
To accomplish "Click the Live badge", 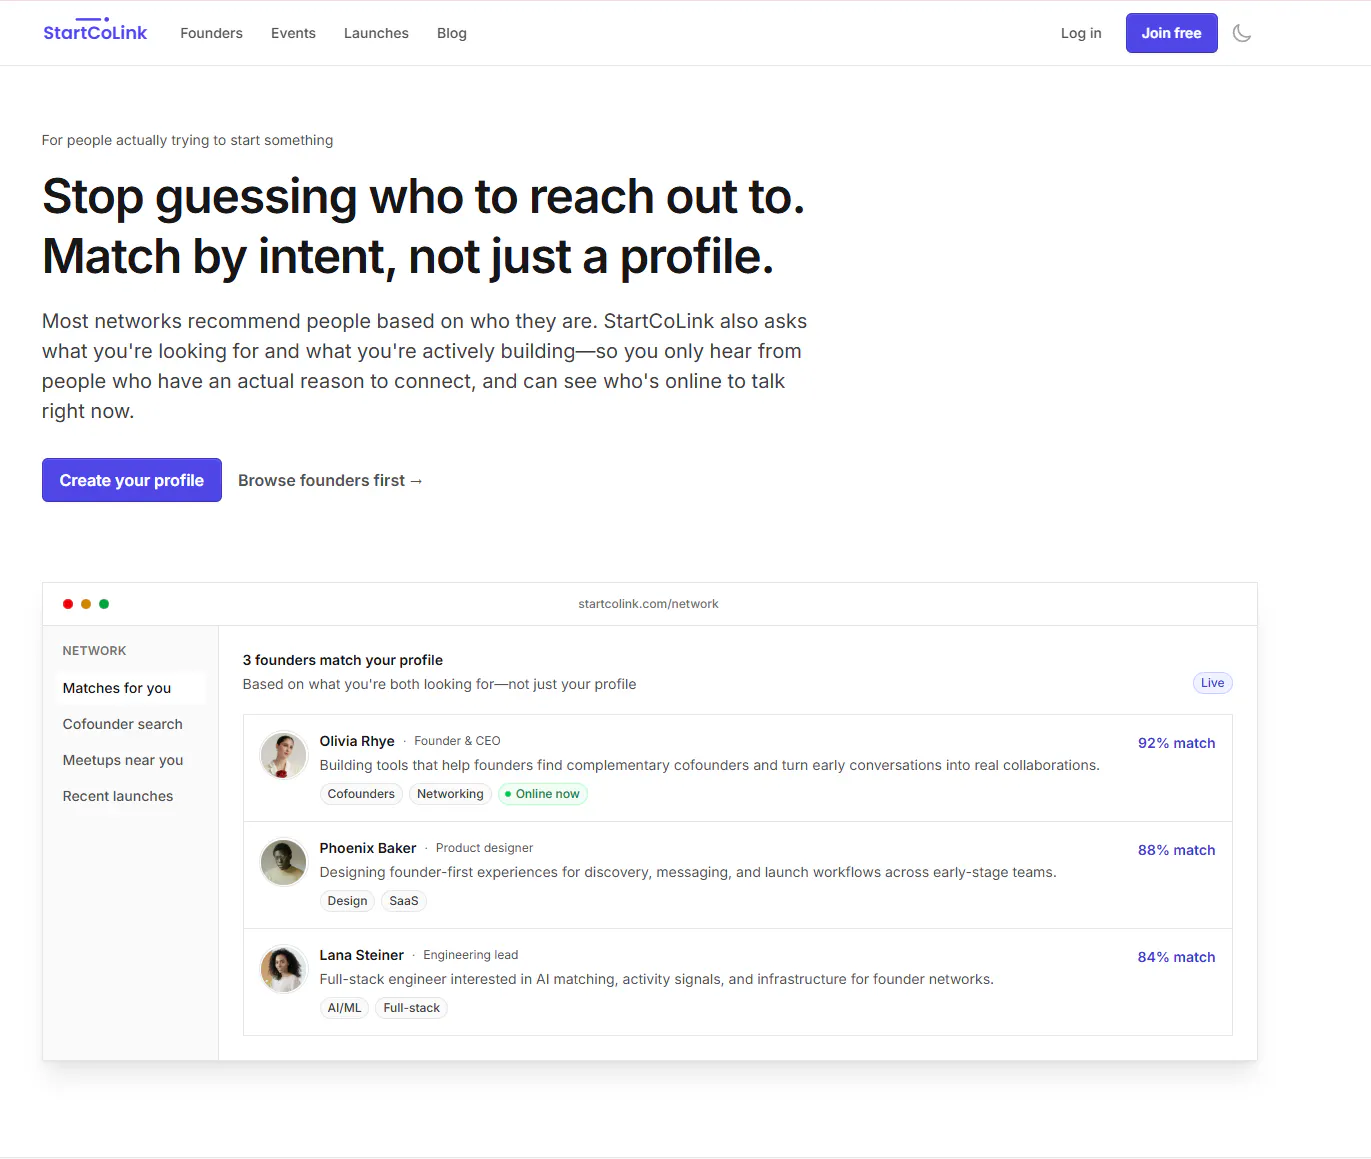I will click(1212, 683).
